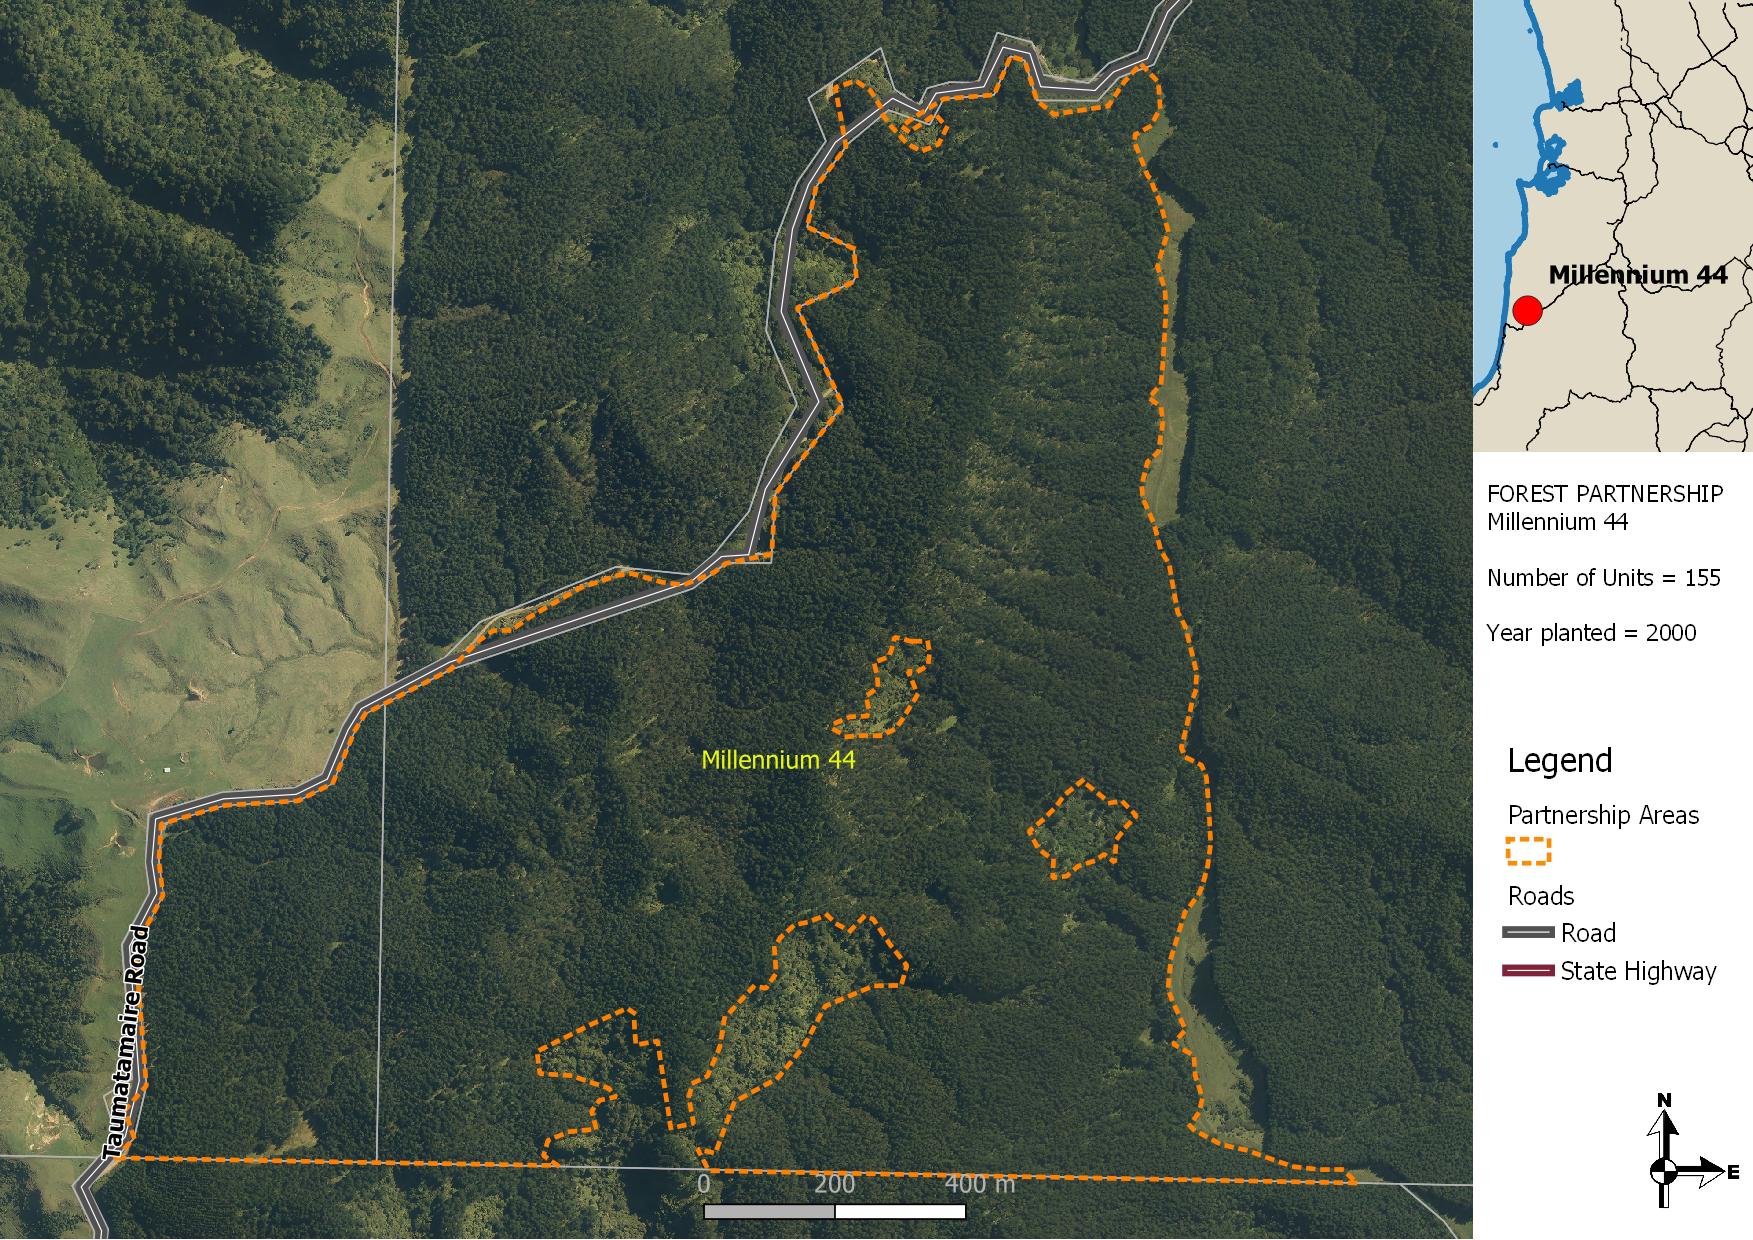The image size is (1753, 1240).
Task: Click the N letter atop the compass
Action: pyautogui.click(x=1664, y=1100)
